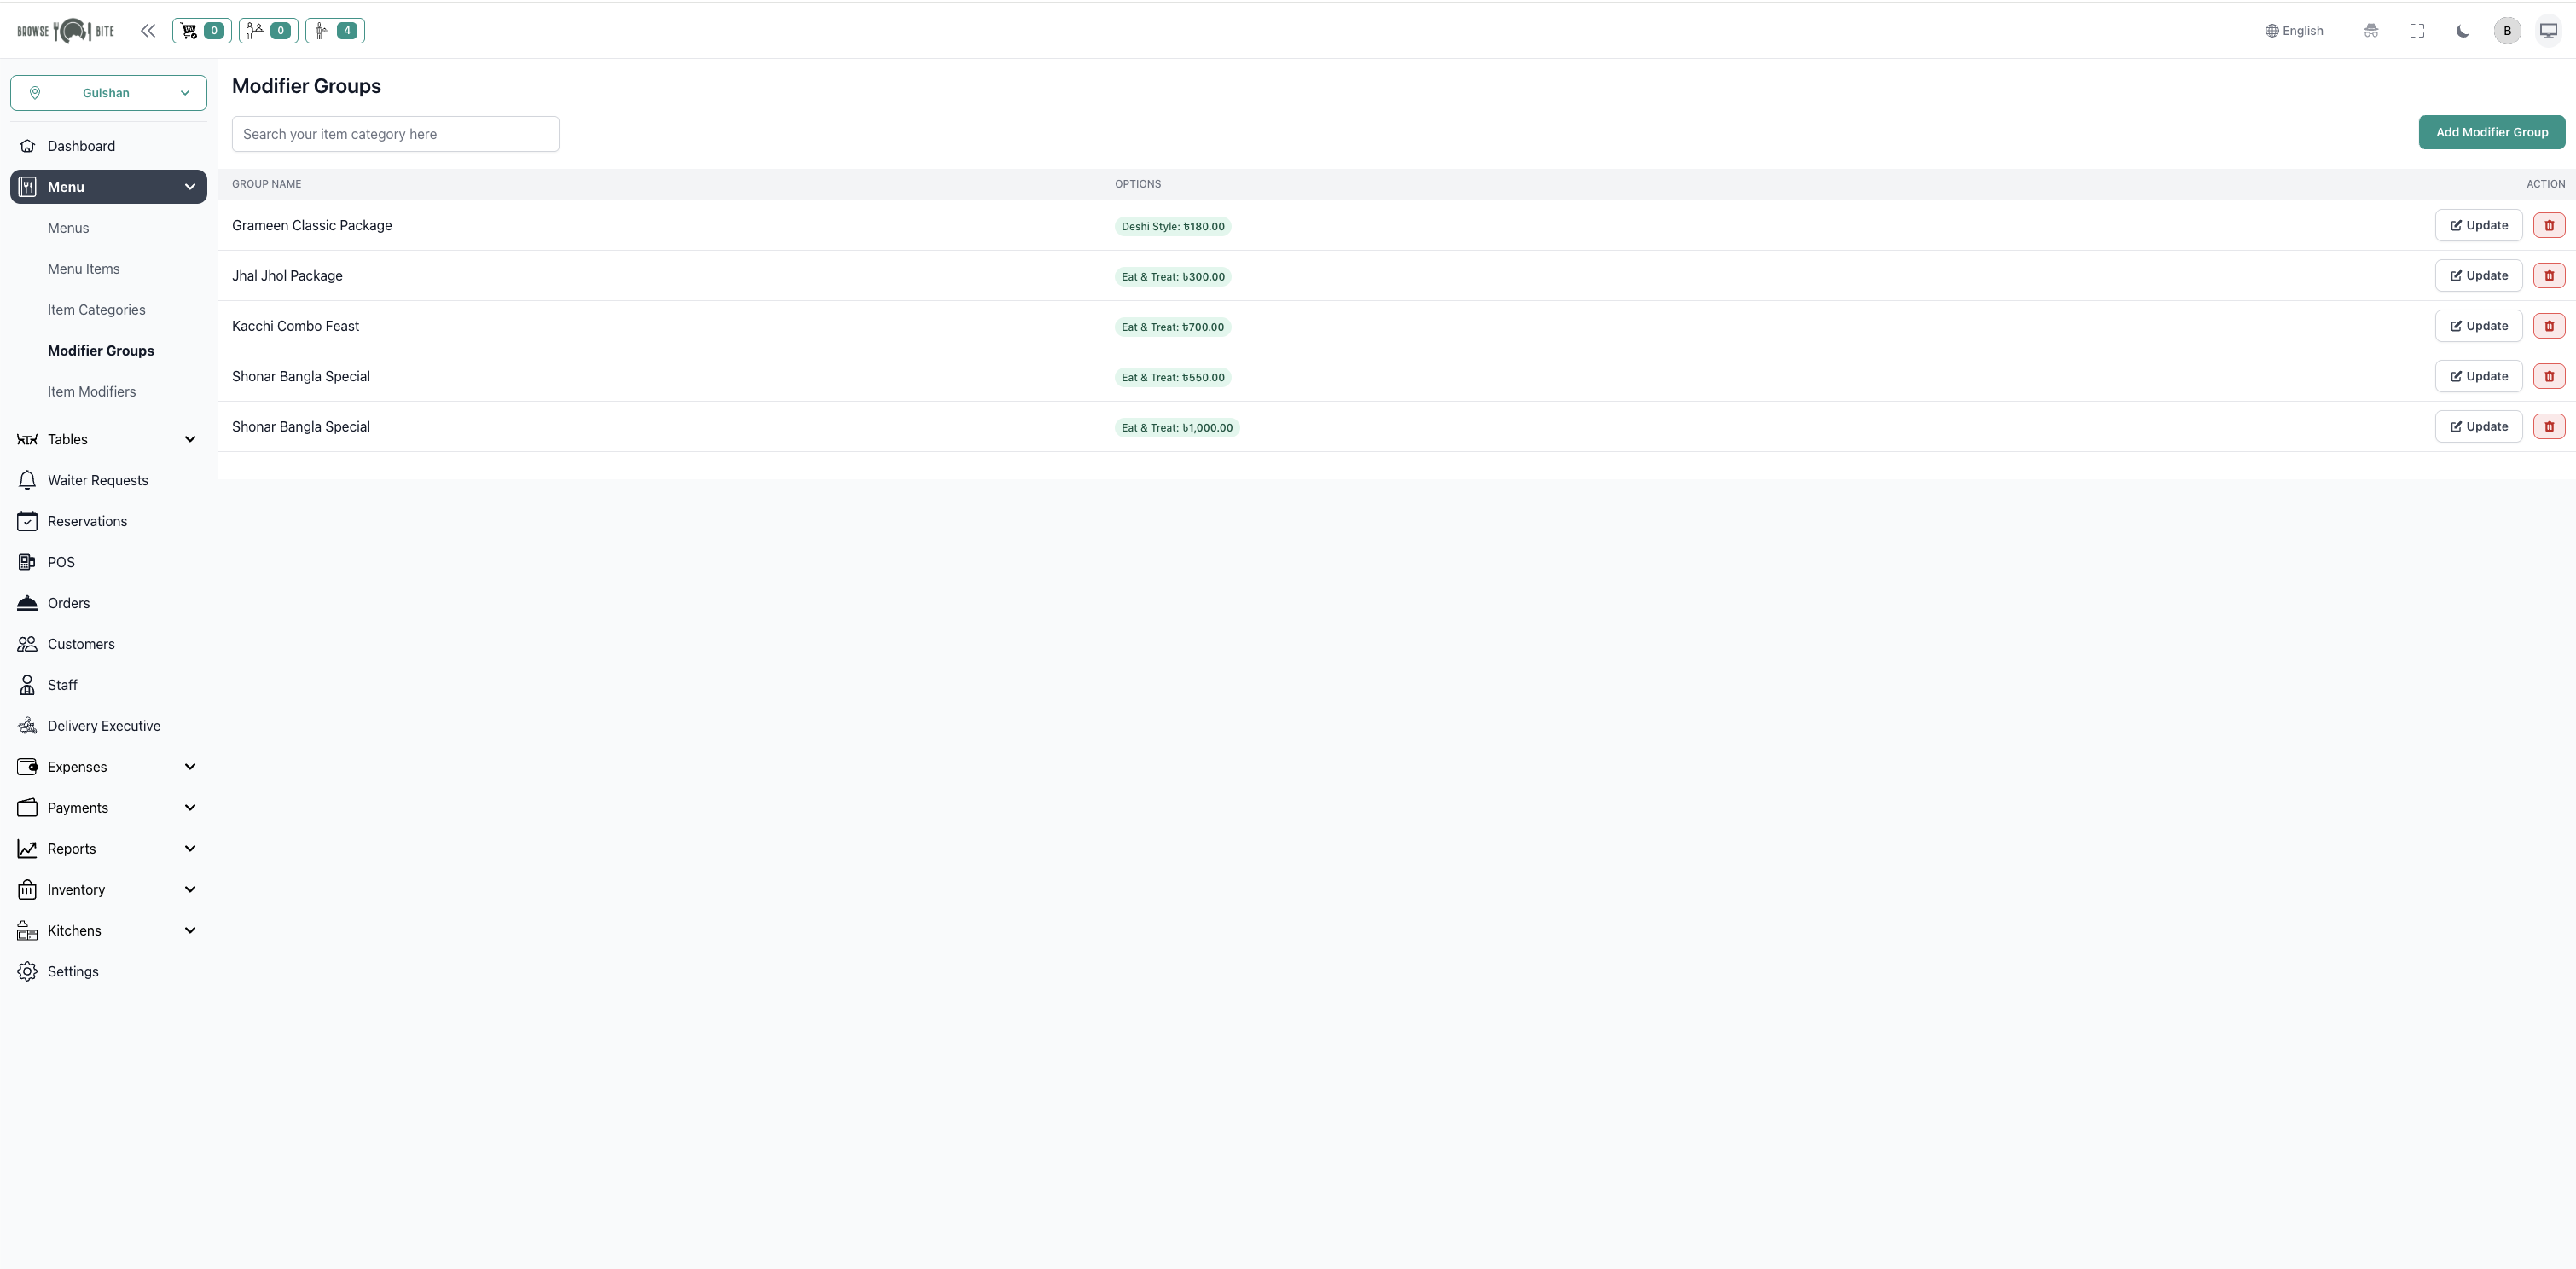2576x1269 pixels.
Task: Open the Gulshan branch dropdown
Action: [x=108, y=93]
